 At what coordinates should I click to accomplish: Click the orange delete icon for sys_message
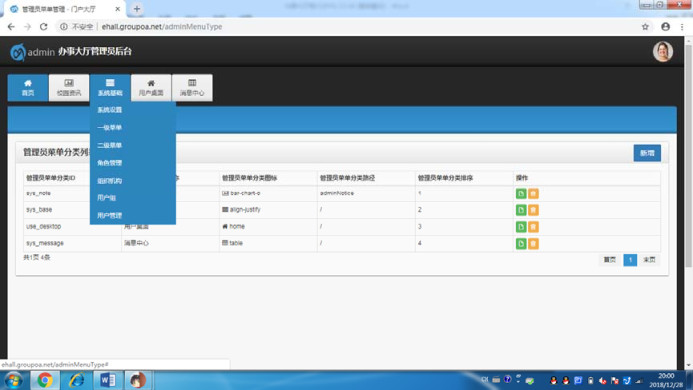pos(533,244)
